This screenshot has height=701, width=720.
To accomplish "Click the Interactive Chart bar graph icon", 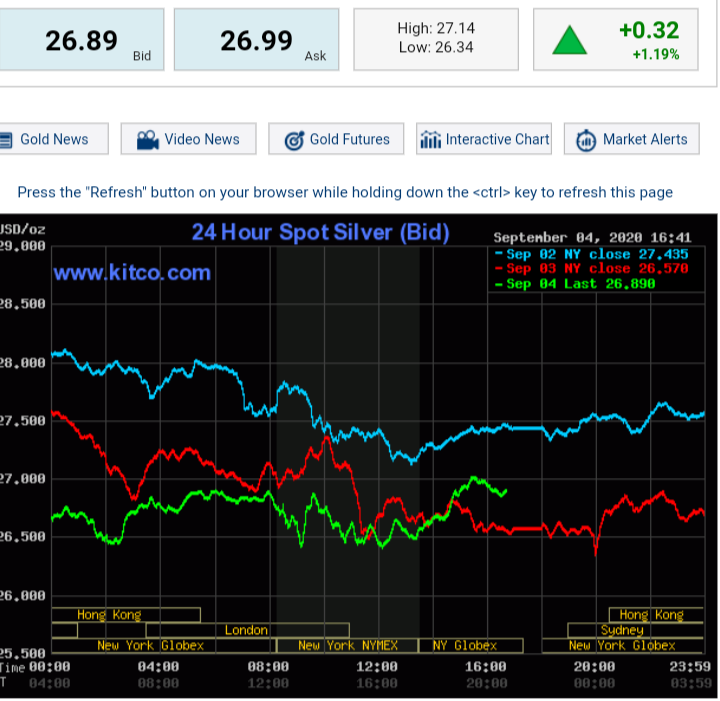I will 431,140.
